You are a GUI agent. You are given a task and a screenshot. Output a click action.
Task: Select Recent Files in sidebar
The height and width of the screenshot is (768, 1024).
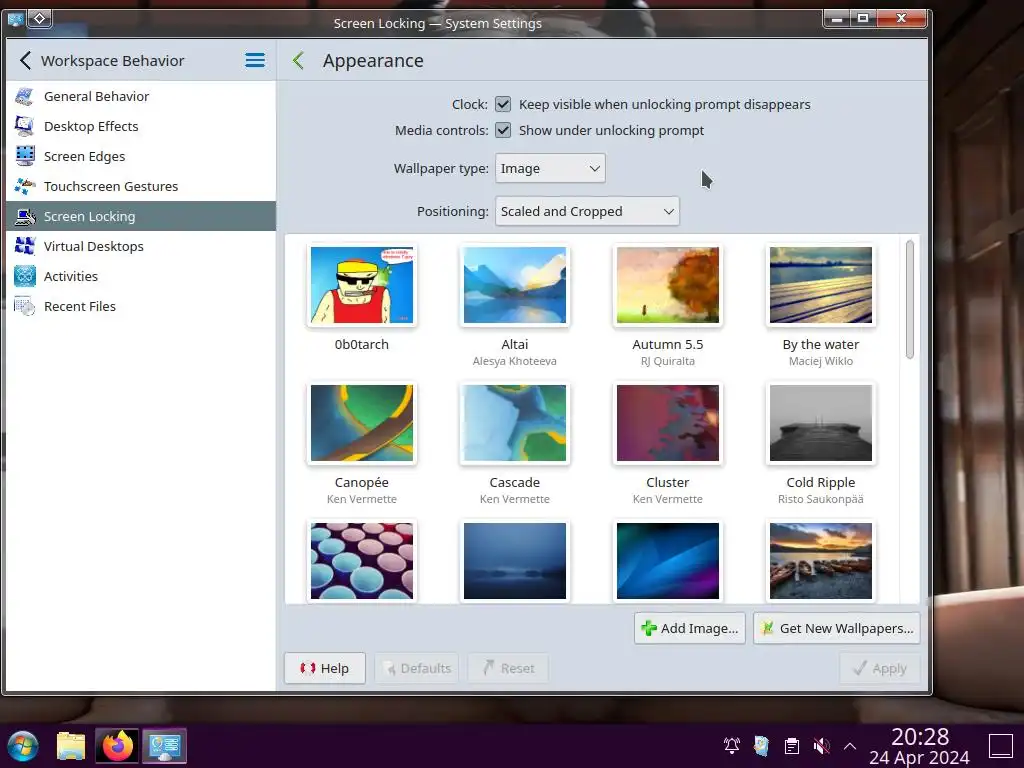141,307
